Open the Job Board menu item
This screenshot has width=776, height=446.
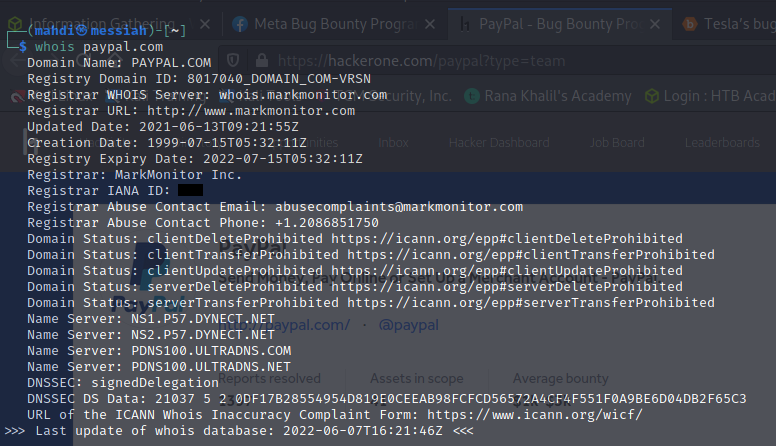pos(617,143)
